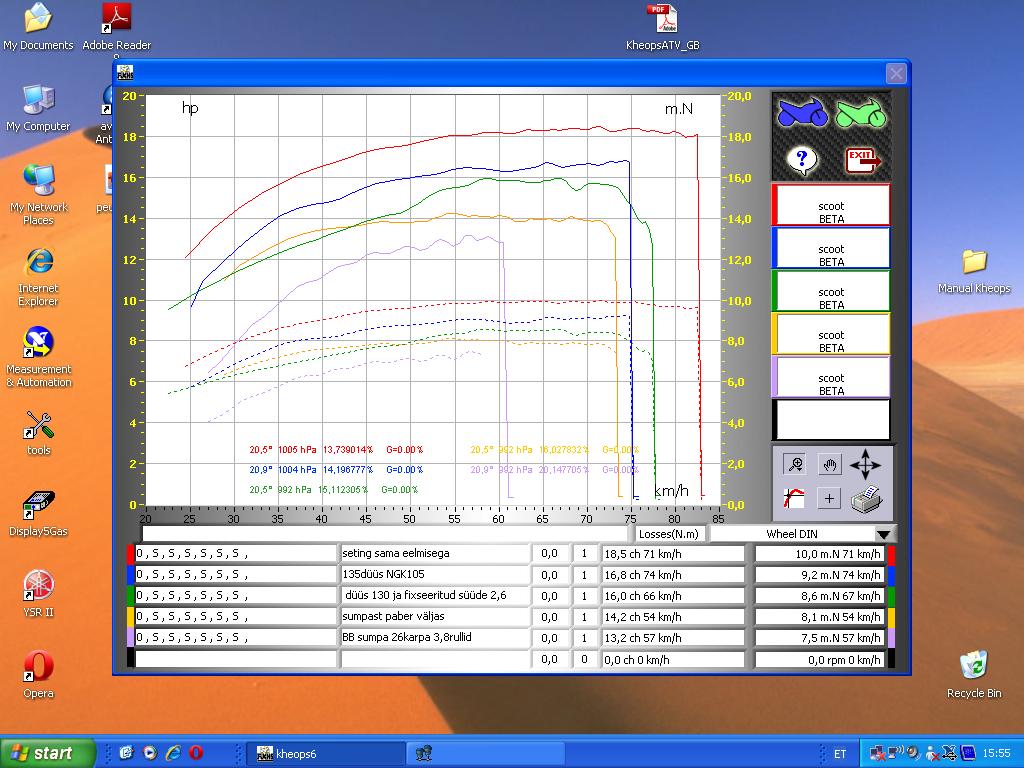Image resolution: width=1024 pixels, height=768 pixels.
Task: Click the empty comment field in last row
Action: point(434,660)
